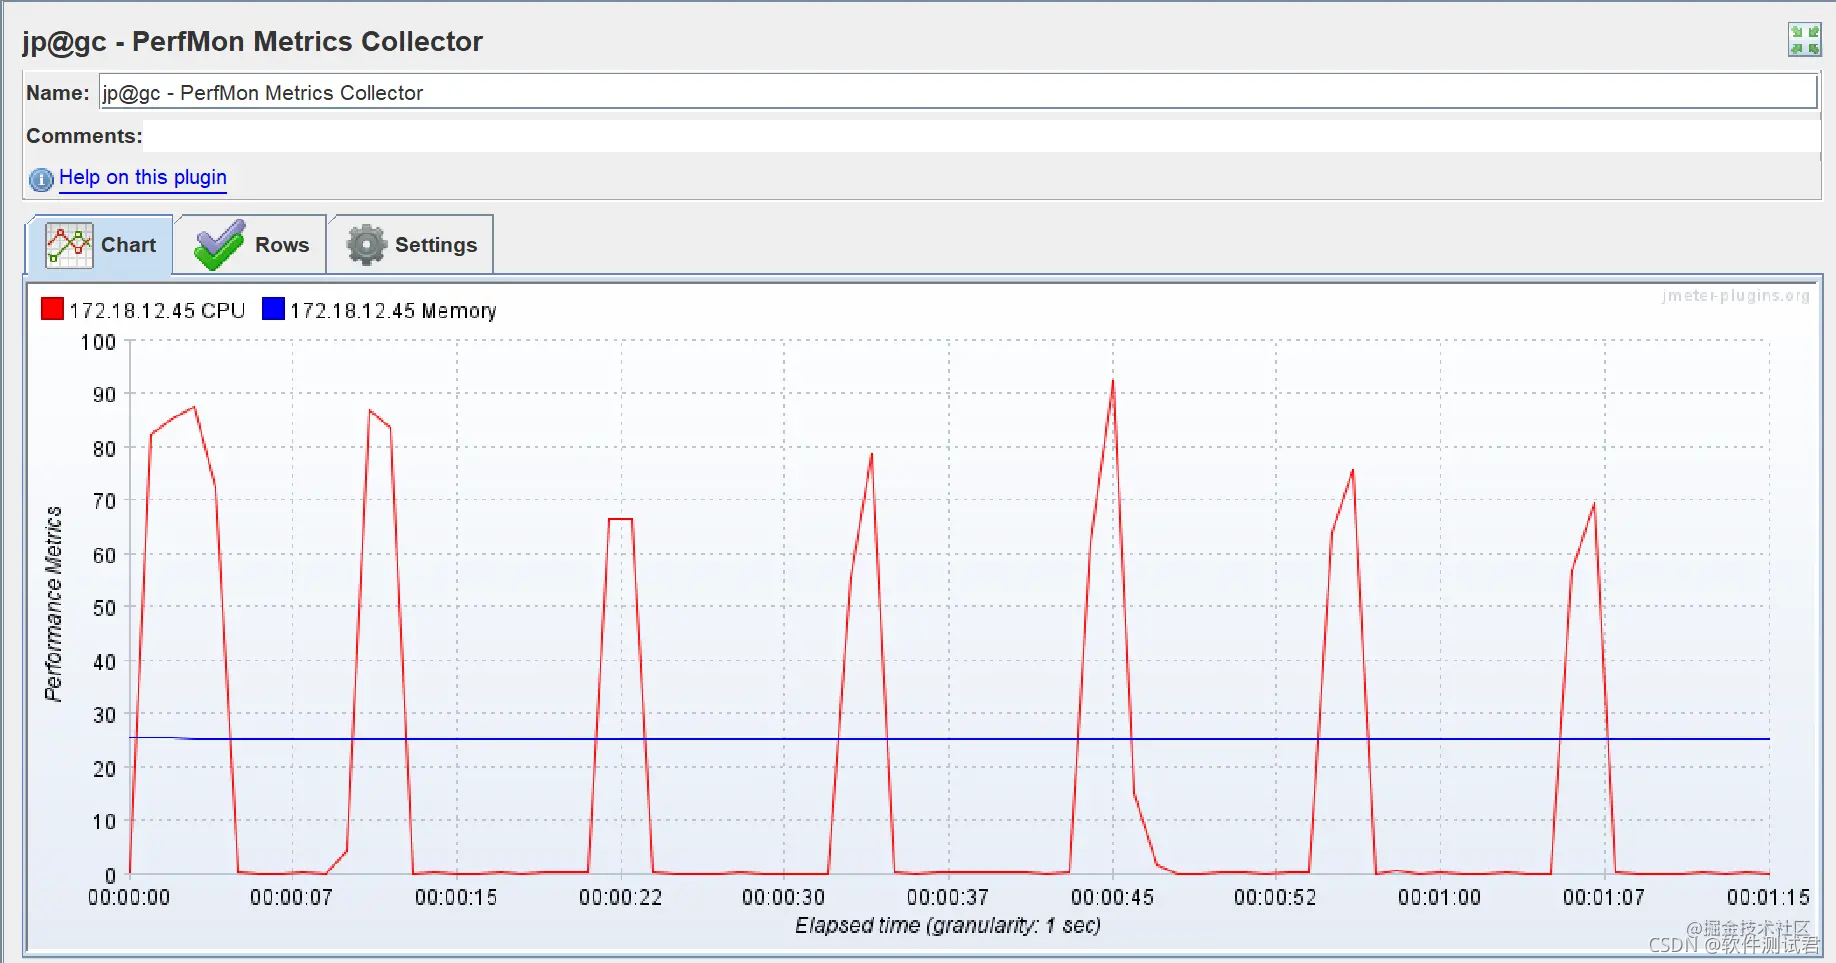The height and width of the screenshot is (963, 1836).
Task: Click the 00:00:45 time axis label
Action: [1112, 897]
